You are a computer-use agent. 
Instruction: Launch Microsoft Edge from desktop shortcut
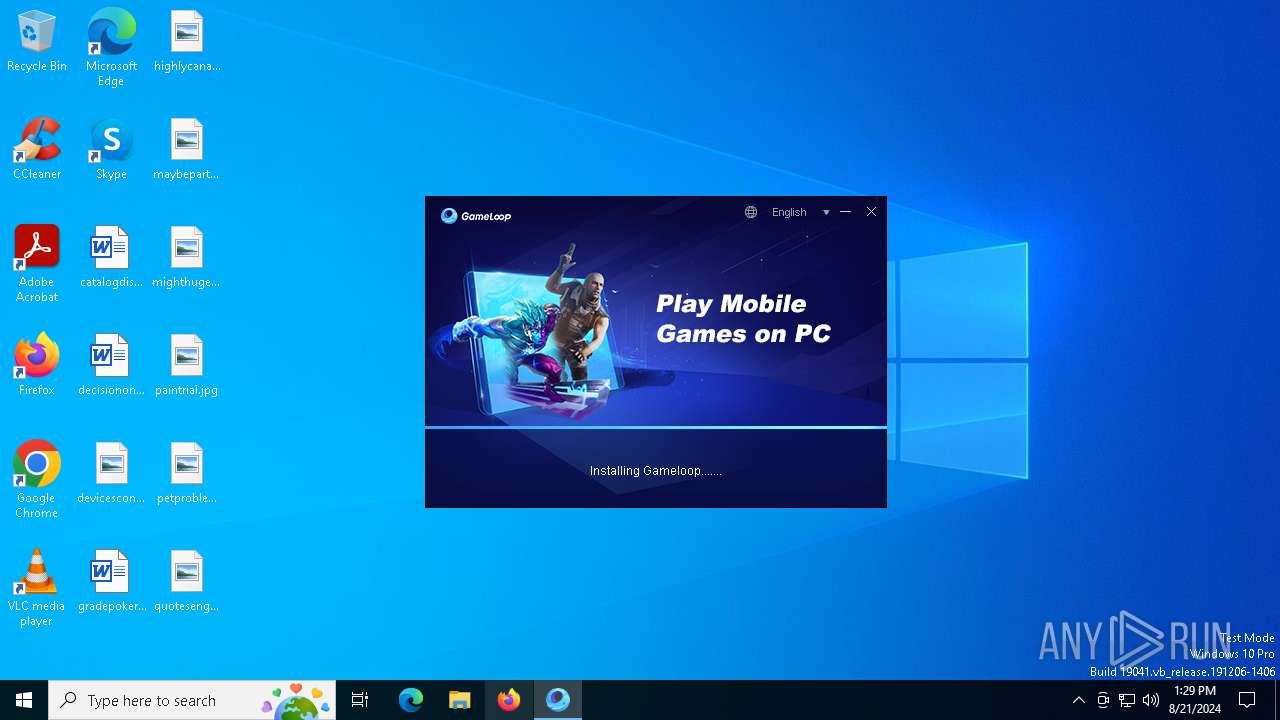(111, 48)
